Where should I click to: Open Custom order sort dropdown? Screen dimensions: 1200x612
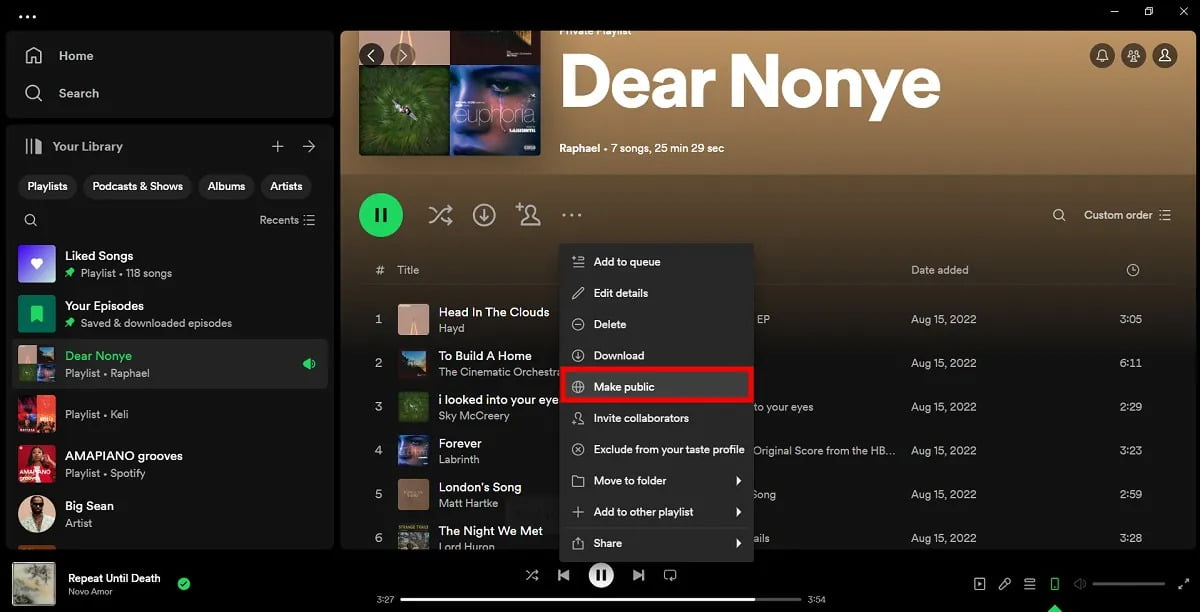tap(1126, 215)
